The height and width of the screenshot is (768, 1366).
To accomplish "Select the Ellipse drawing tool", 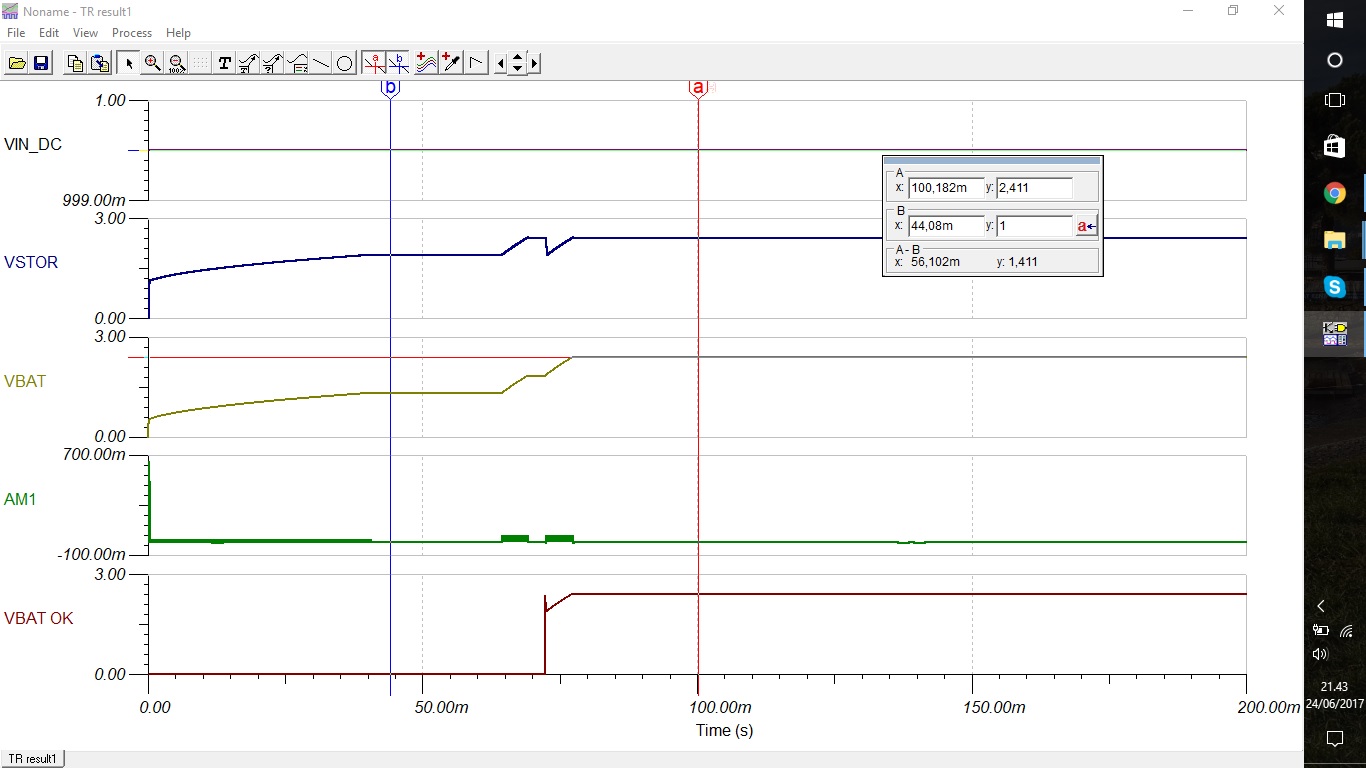I will (343, 62).
